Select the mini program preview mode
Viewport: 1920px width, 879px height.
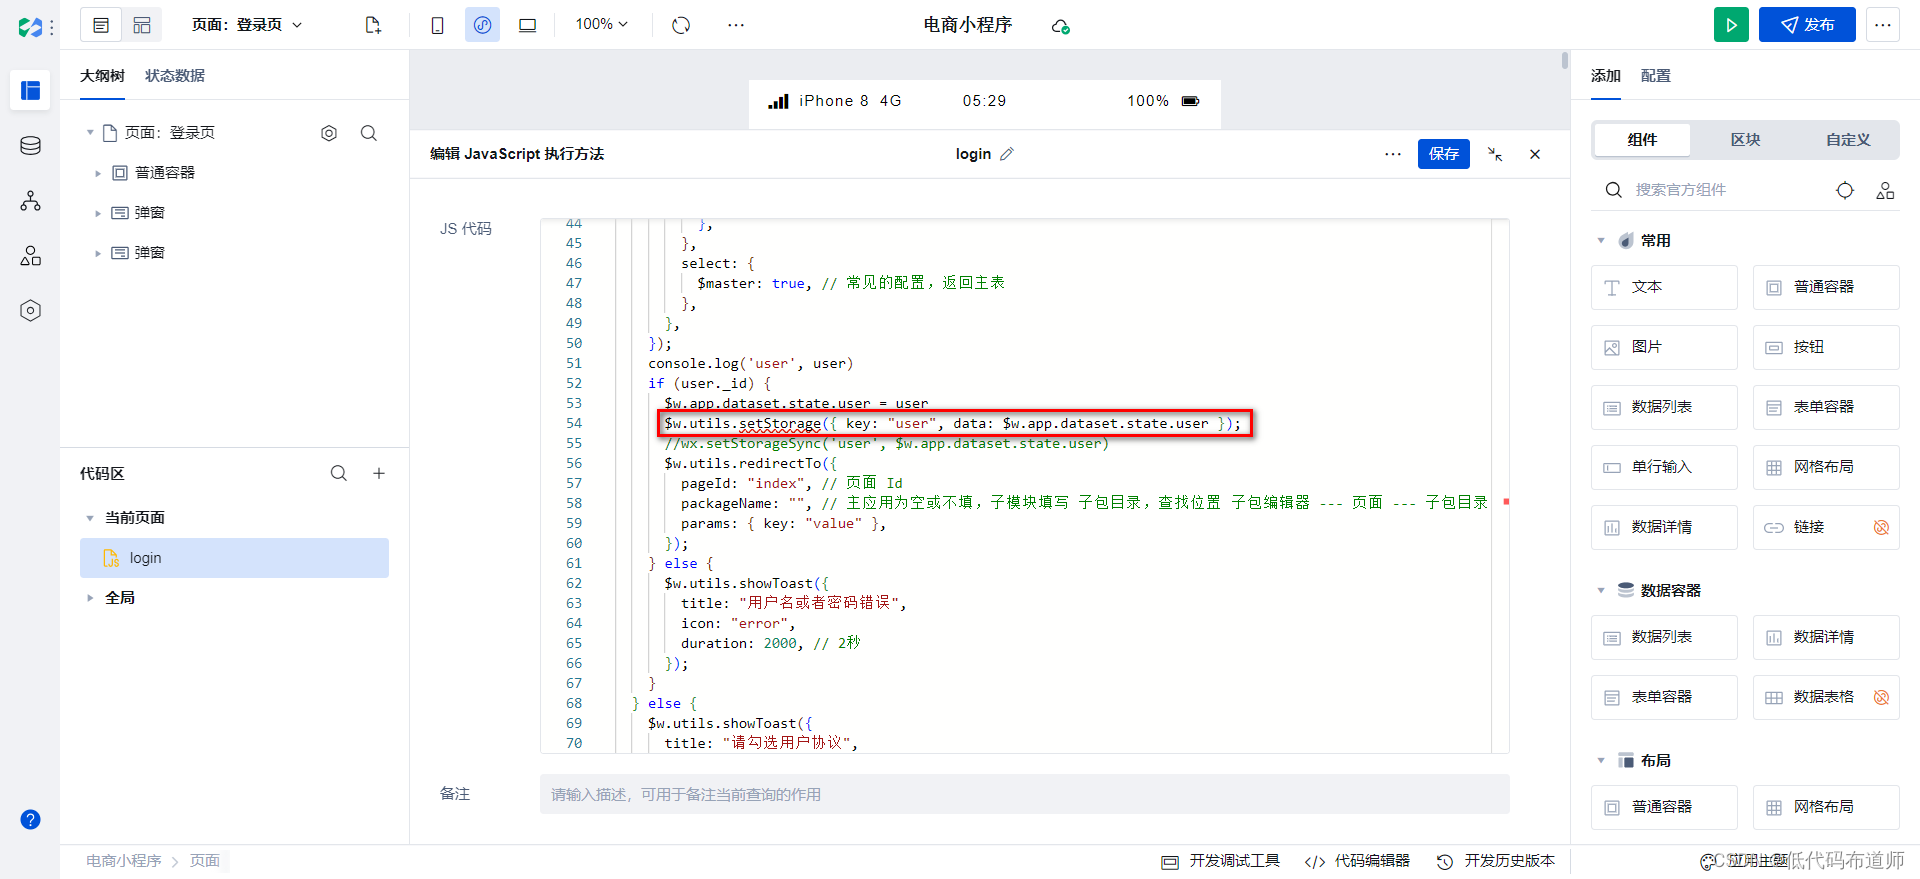[x=482, y=25]
